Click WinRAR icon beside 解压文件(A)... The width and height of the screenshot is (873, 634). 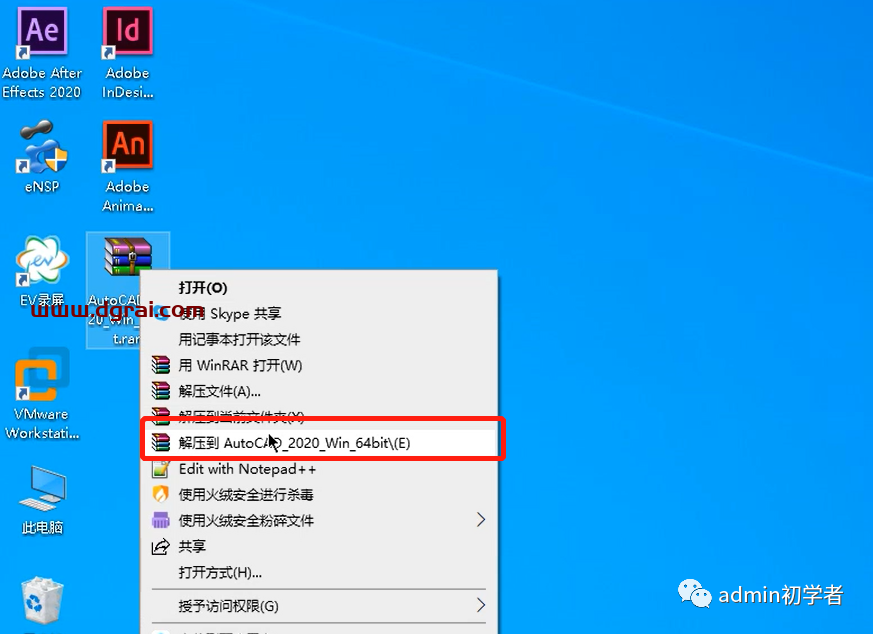161,391
